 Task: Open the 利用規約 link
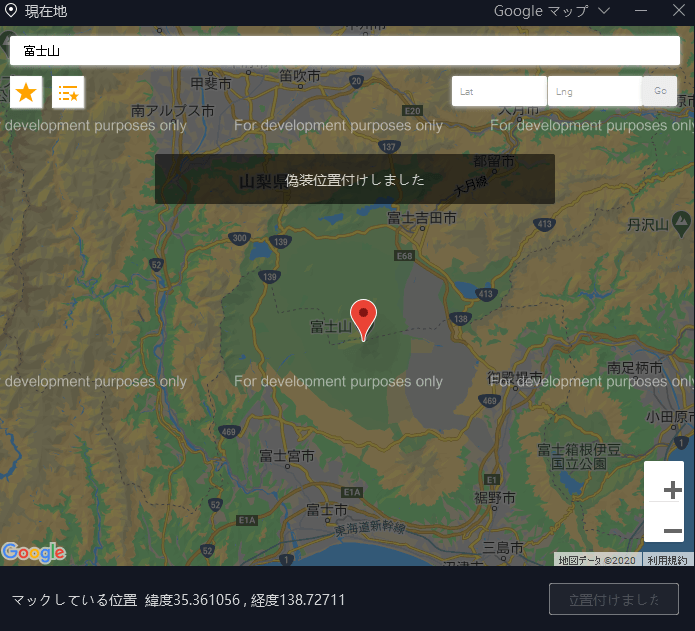[x=667, y=560]
